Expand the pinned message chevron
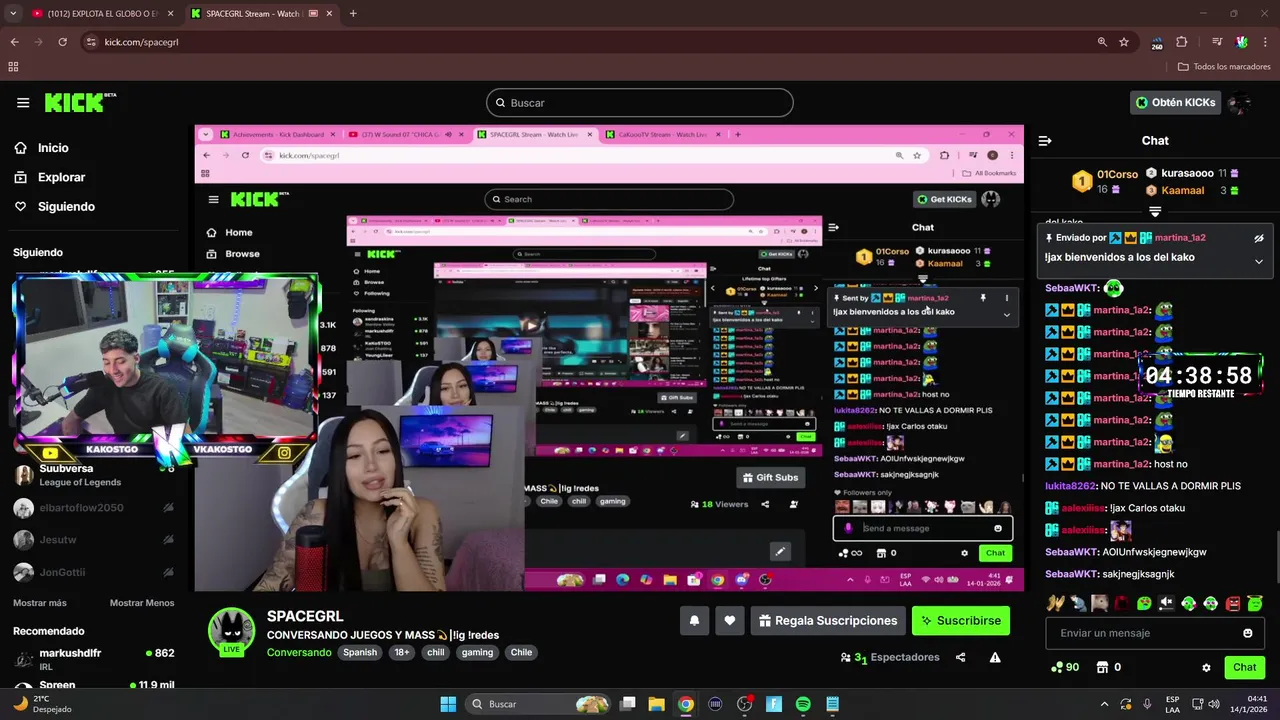Viewport: 1280px width, 720px height. pos(1259,262)
